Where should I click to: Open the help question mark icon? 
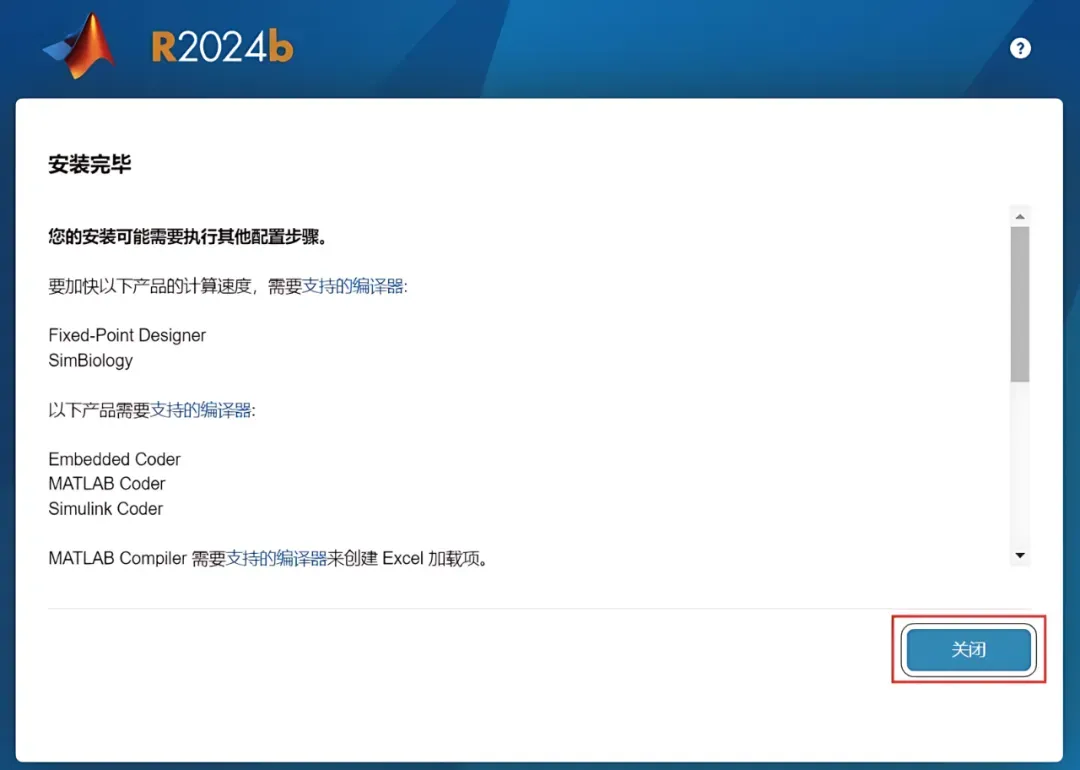1020,48
